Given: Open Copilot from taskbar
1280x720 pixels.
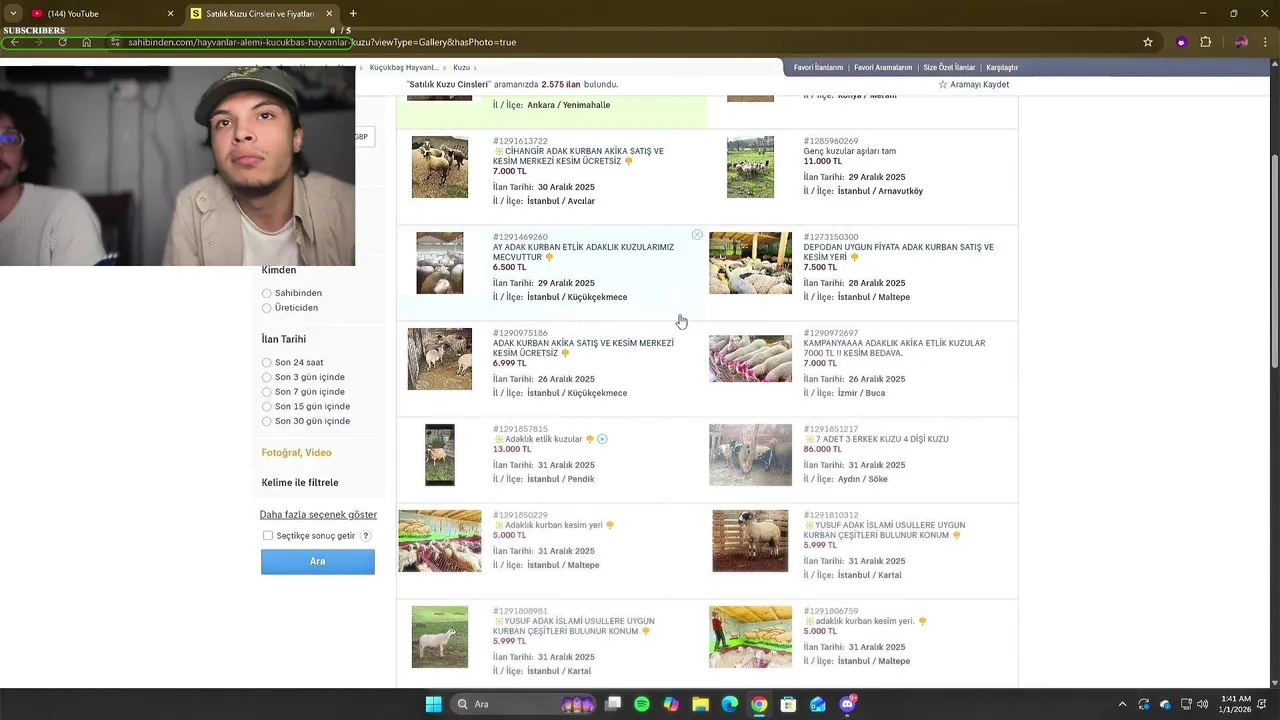Looking at the screenshot, I should (x=671, y=704).
